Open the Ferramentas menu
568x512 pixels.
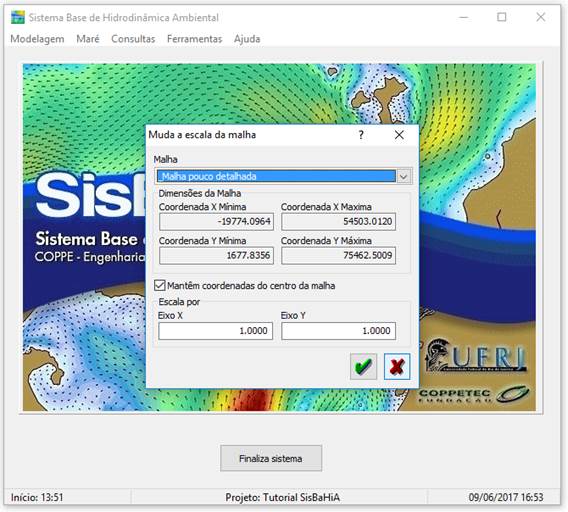point(195,39)
